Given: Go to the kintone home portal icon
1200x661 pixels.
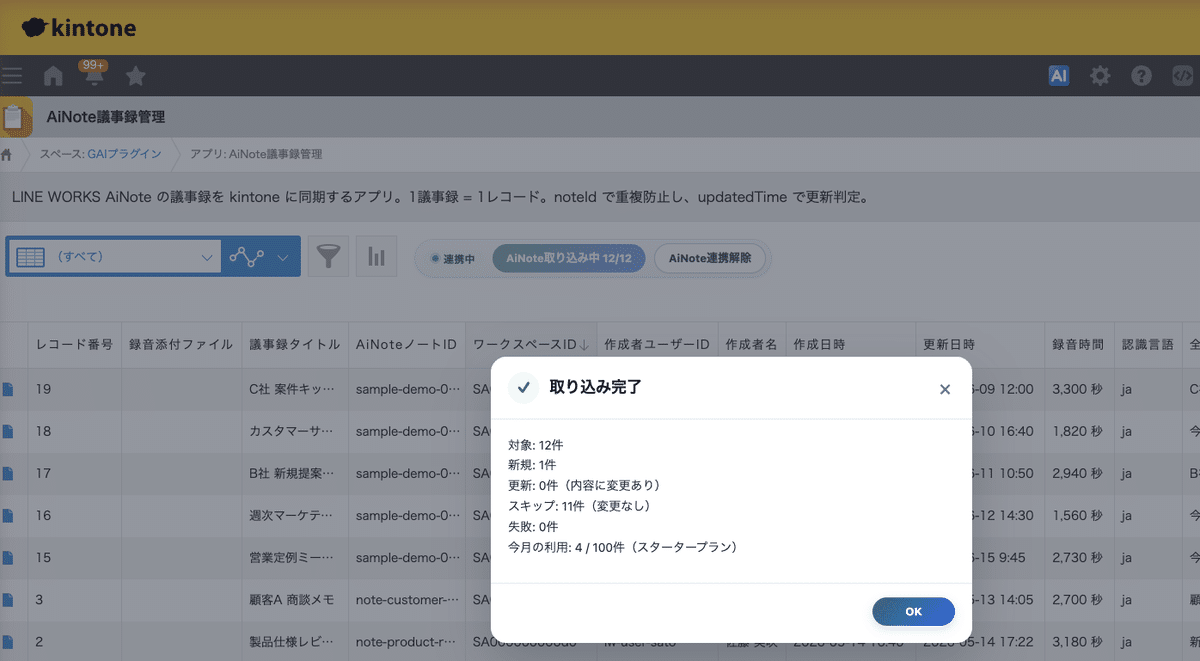Looking at the screenshot, I should coord(54,76).
